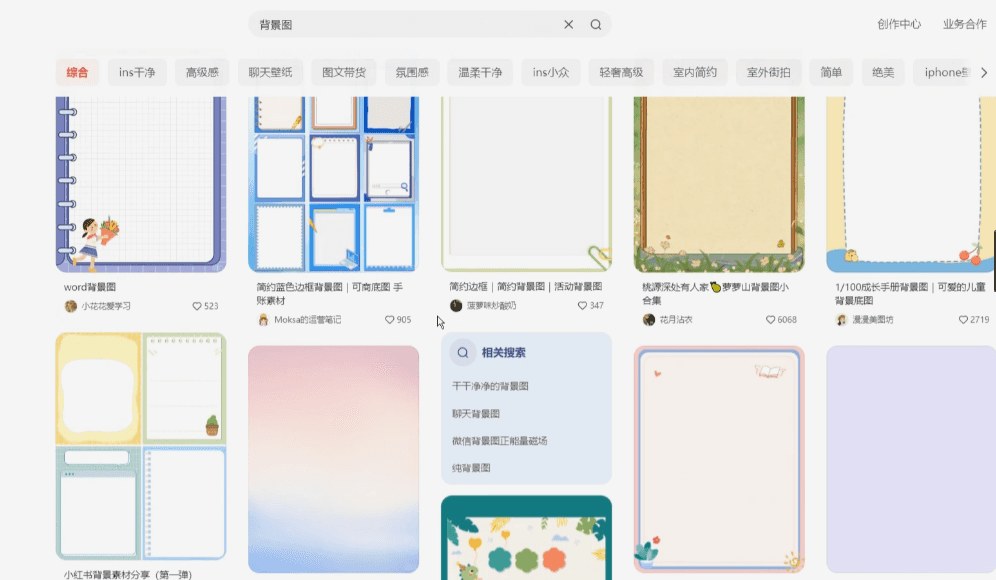This screenshot has width=996, height=580.
Task: Open related search 纯背景图
Action: click(471, 468)
